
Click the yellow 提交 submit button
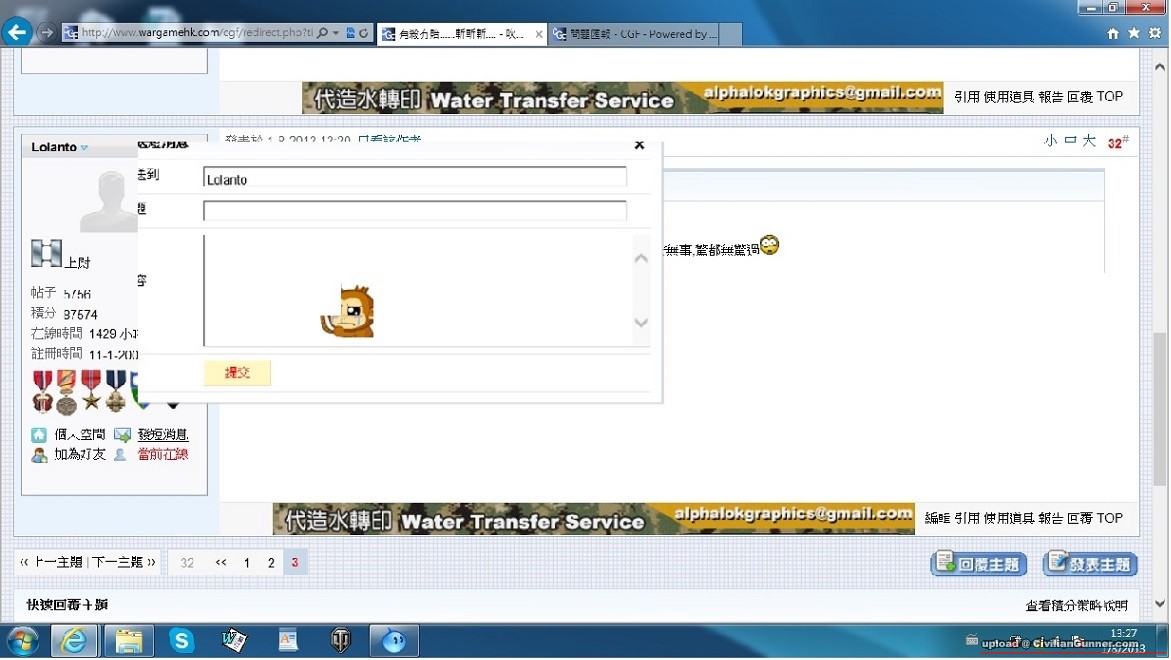pyautogui.click(x=237, y=373)
